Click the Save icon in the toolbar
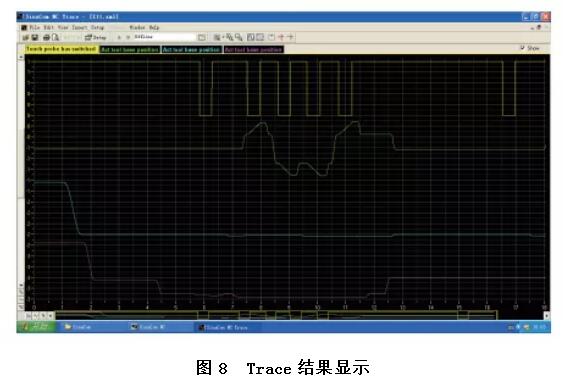Screen dimensions: 566x390 tap(35, 37)
